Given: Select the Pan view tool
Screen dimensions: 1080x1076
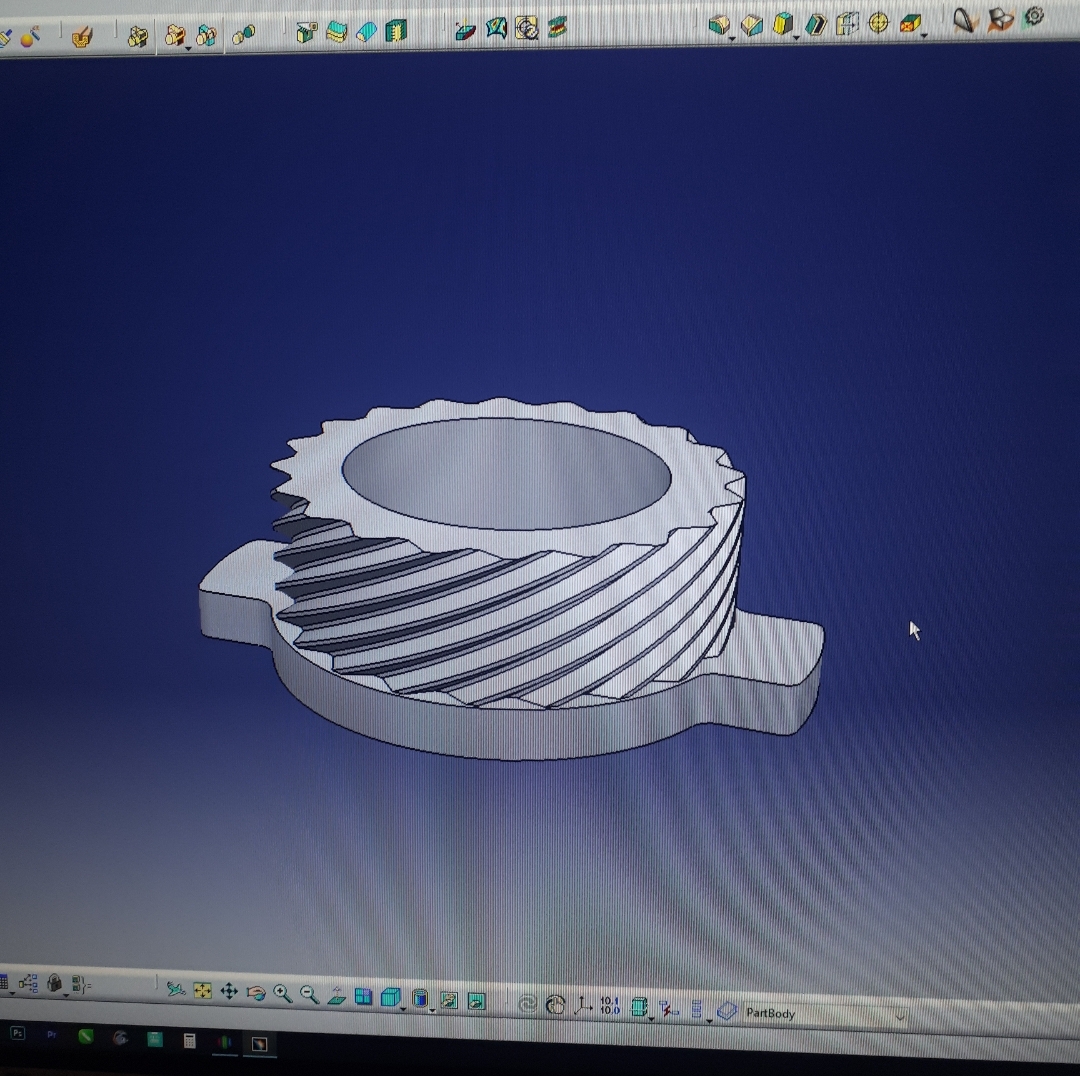Looking at the screenshot, I should pos(229,991).
